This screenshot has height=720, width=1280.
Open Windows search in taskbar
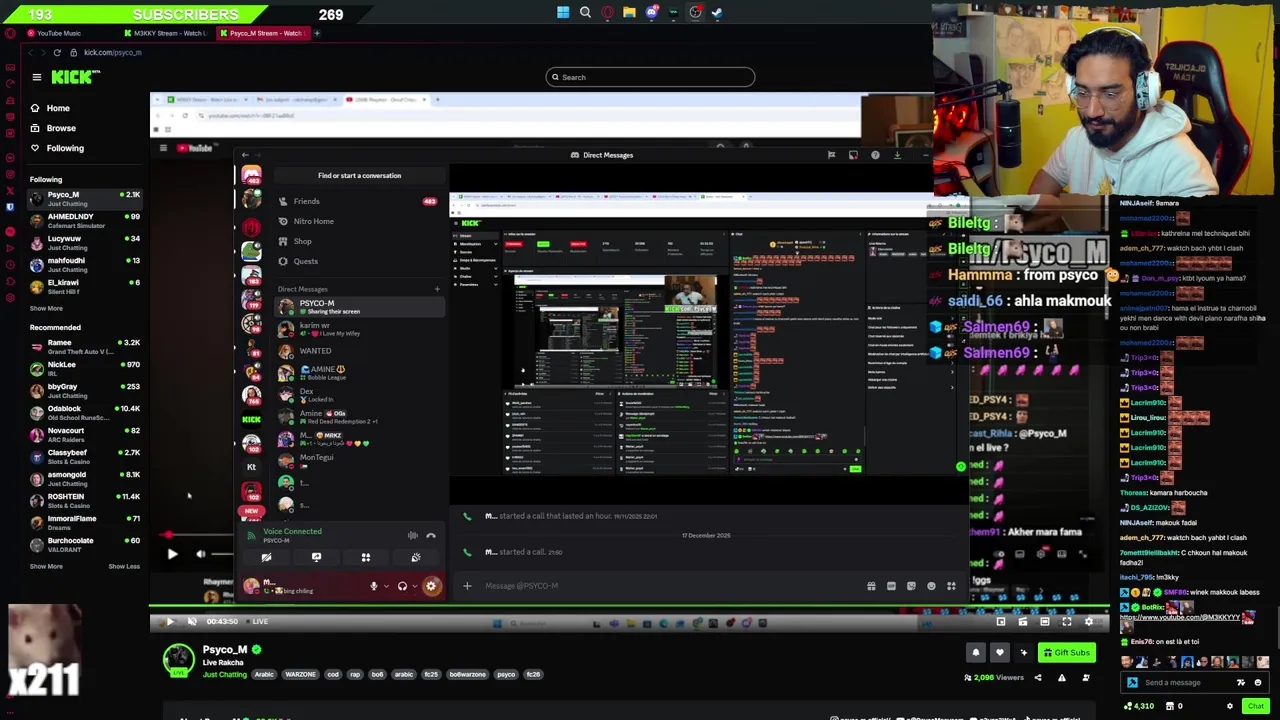click(585, 13)
